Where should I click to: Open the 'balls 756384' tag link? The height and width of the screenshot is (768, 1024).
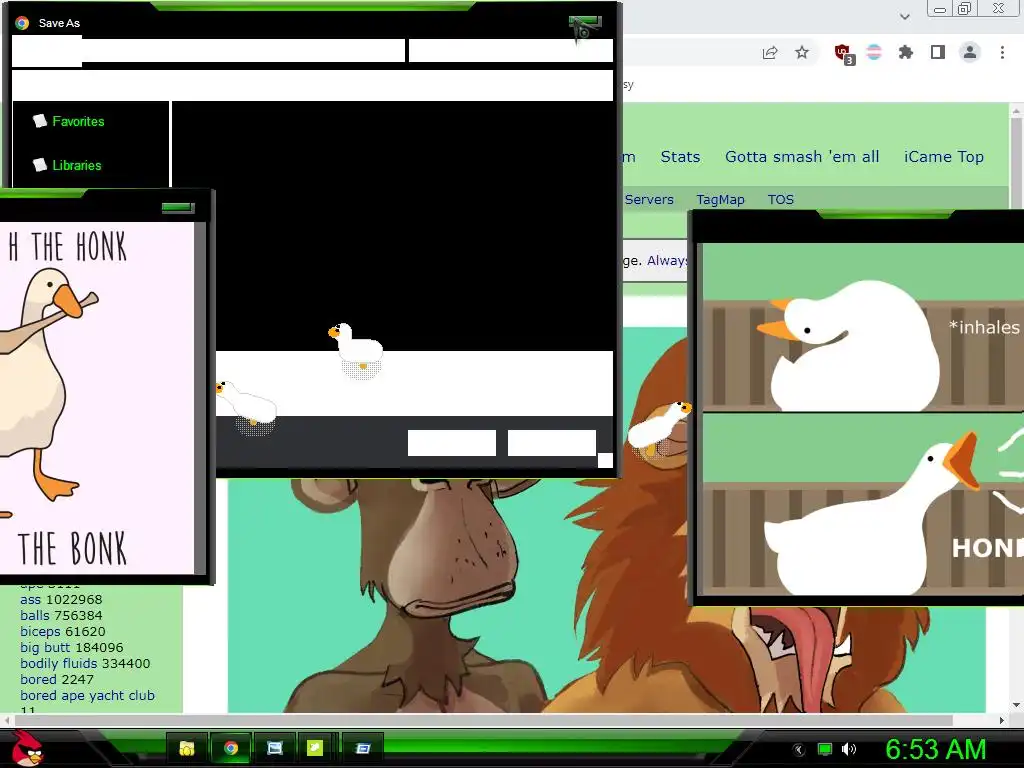(x=61, y=615)
